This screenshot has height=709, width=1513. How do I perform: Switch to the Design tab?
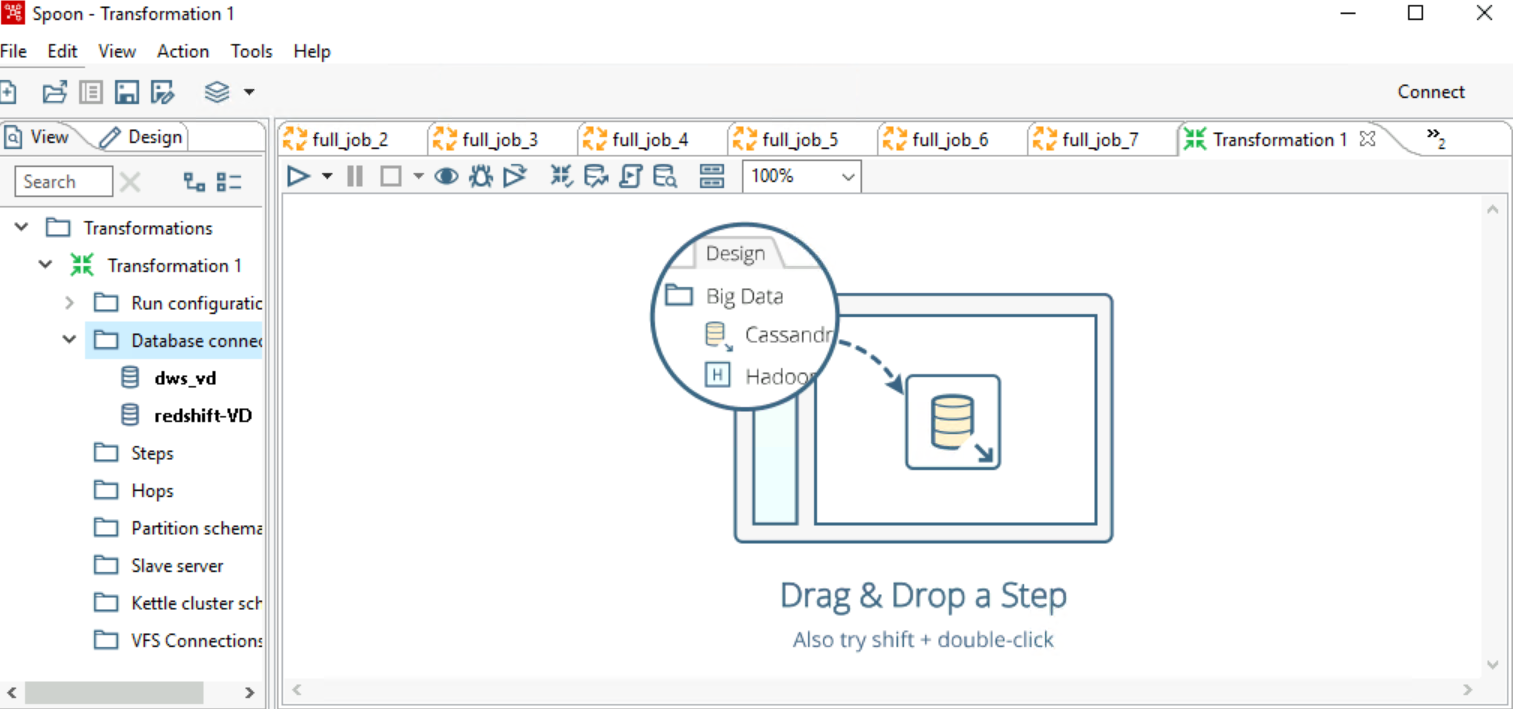pyautogui.click(x=143, y=137)
